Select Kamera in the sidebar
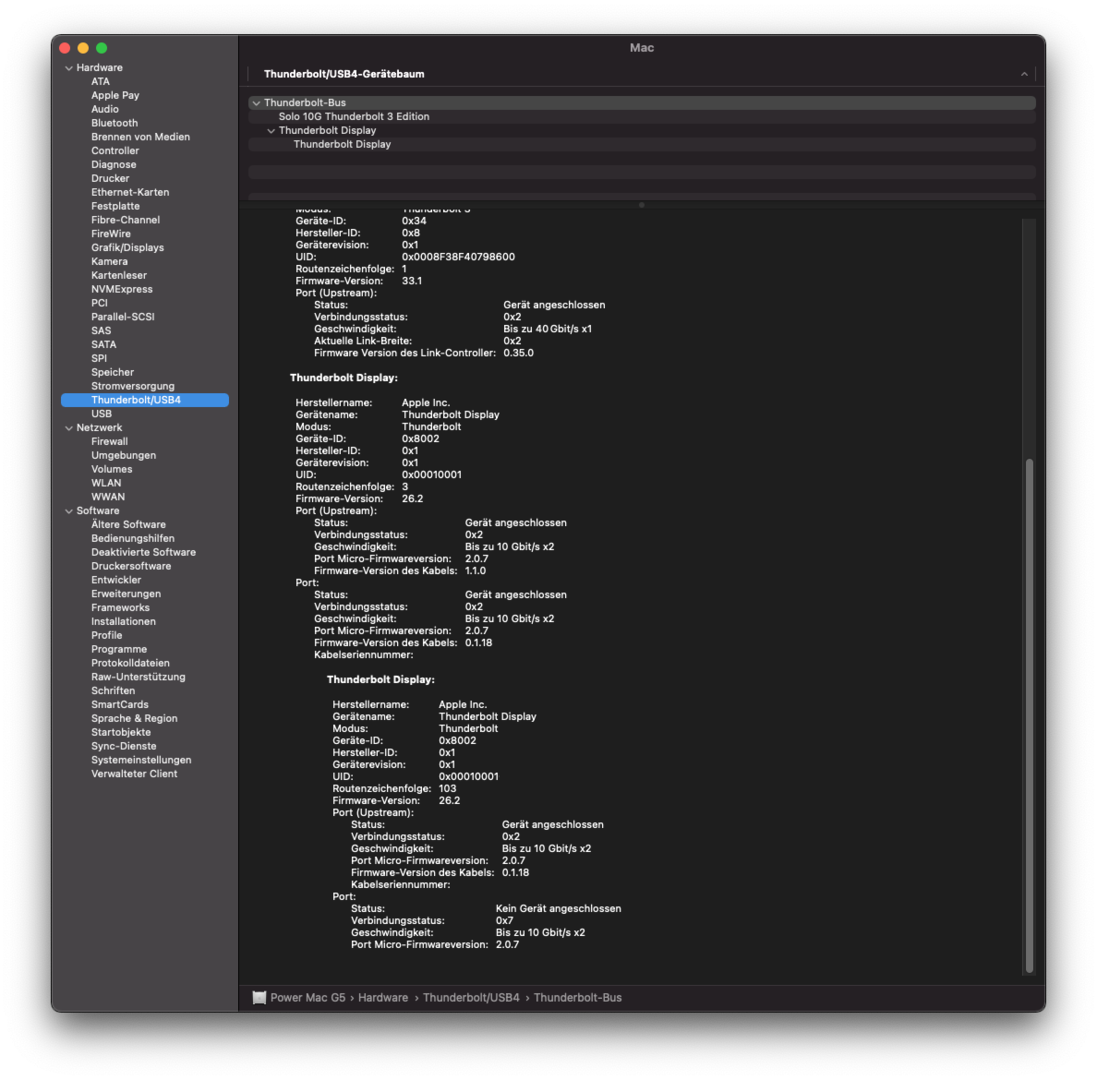1097x1080 pixels. 109,262
